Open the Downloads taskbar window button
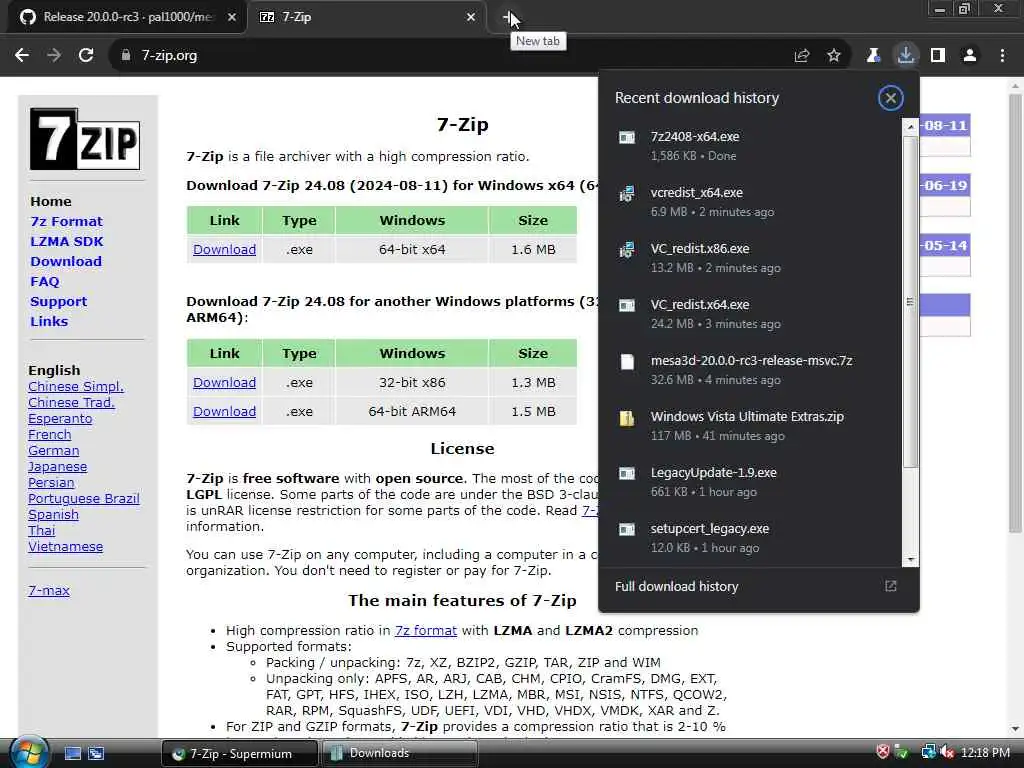This screenshot has height=768, width=1024. [400, 754]
